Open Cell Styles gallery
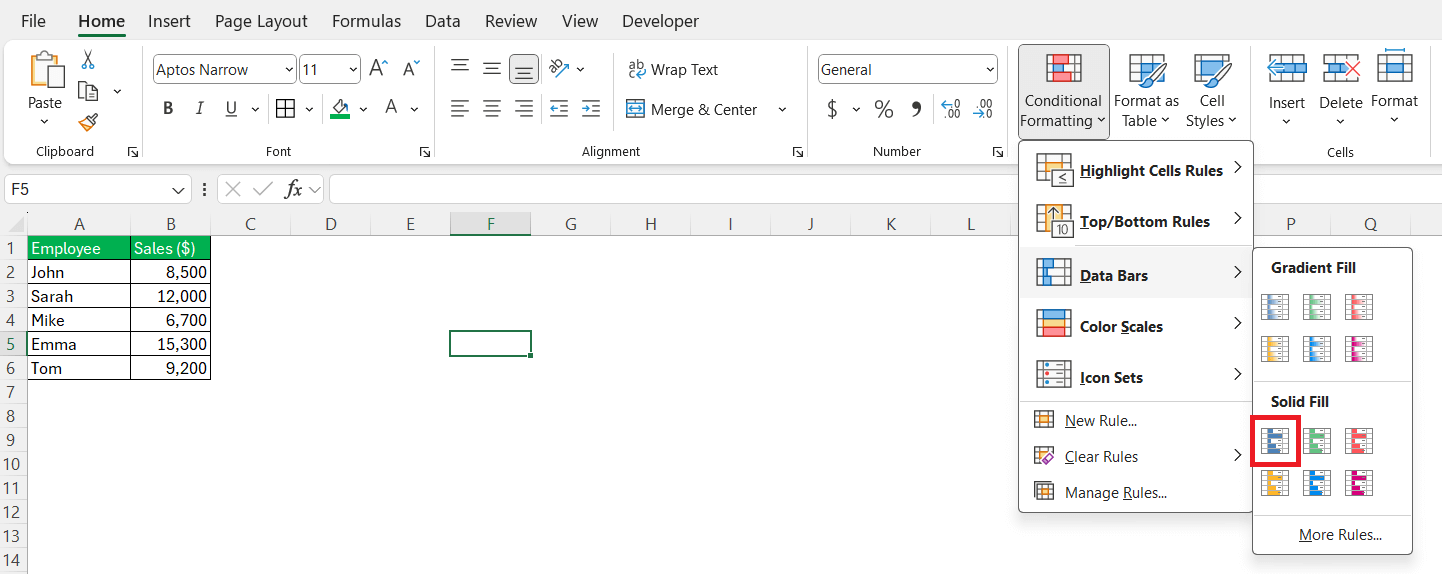Screen dimensions: 1442x574 1211,91
